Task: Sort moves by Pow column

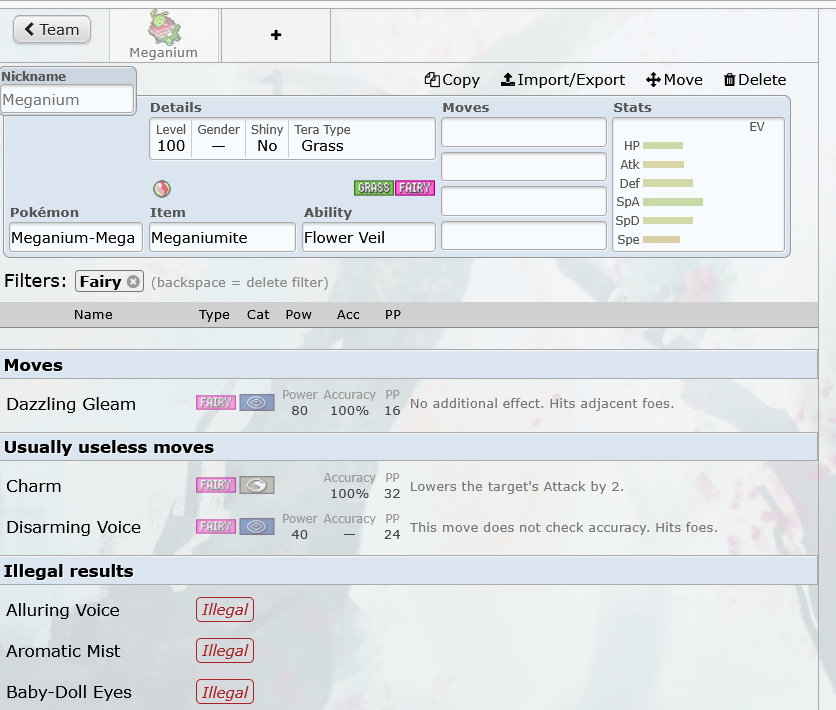Action: point(299,314)
